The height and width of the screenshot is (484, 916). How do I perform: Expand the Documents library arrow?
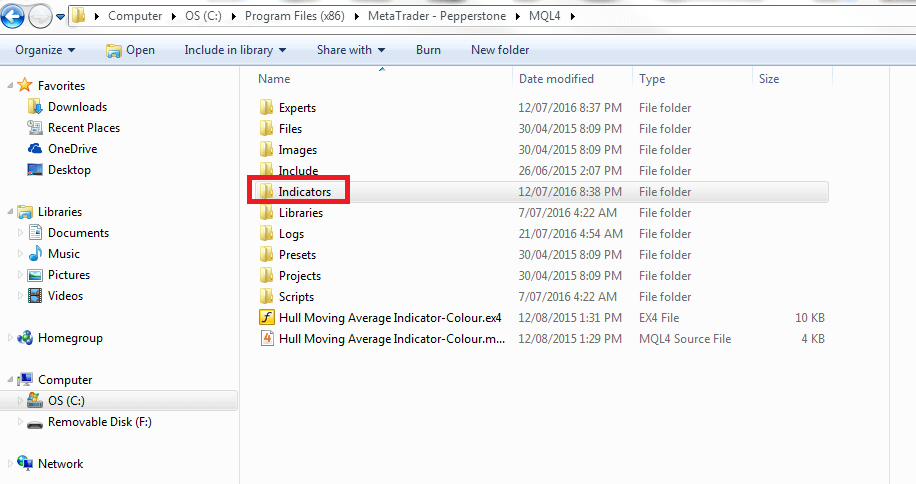(x=20, y=233)
